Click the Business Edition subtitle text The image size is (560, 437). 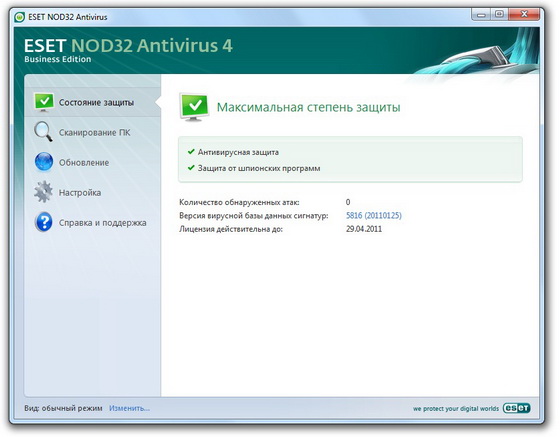58,59
